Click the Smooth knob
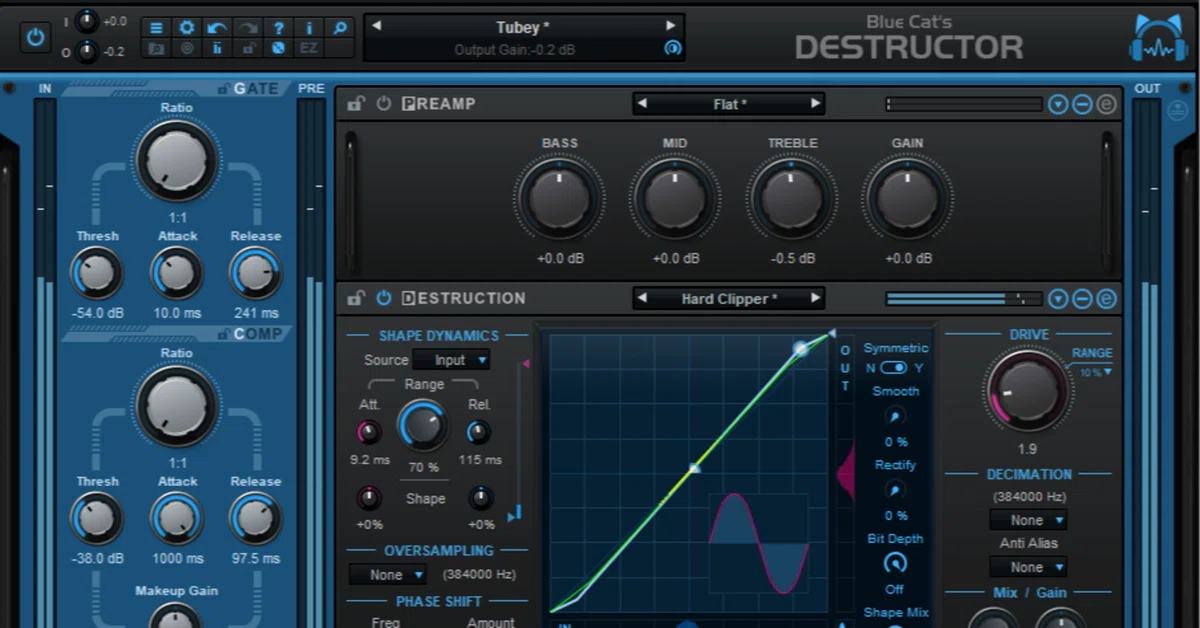This screenshot has width=1200, height=628. pyautogui.click(x=895, y=416)
